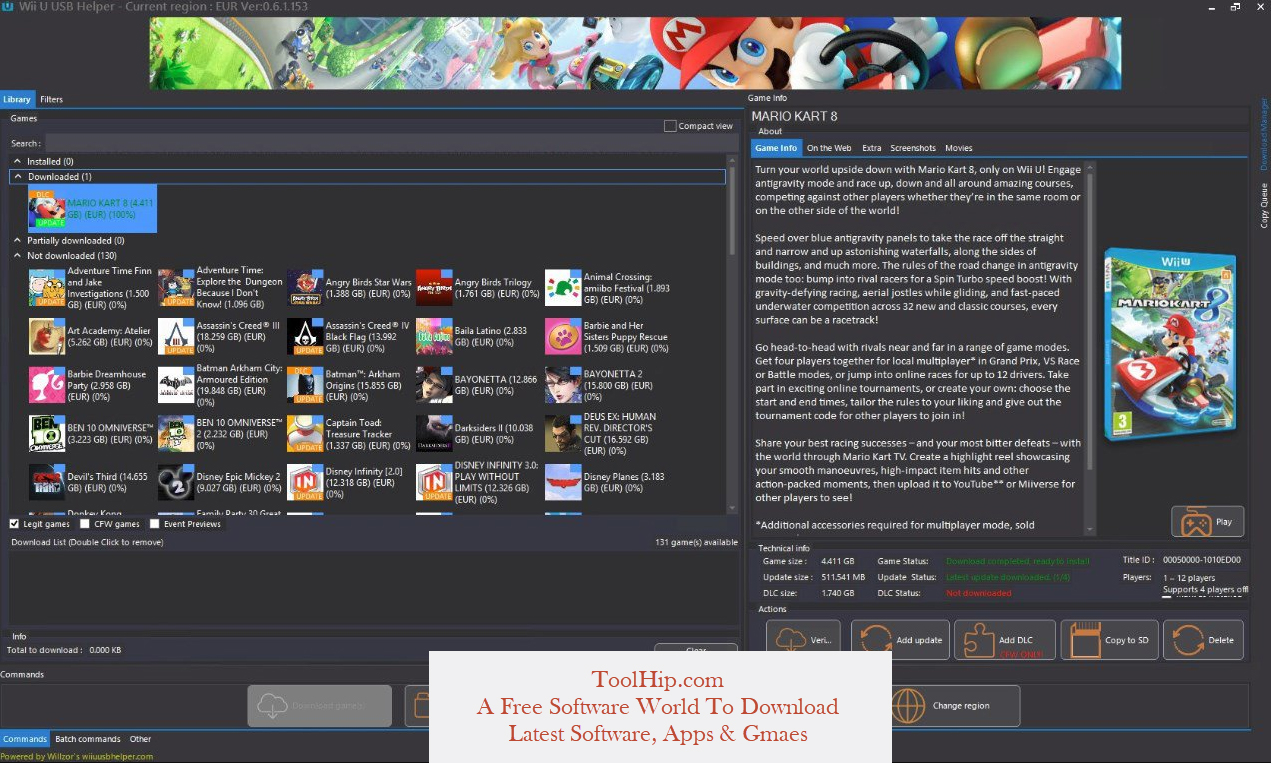Viewport: 1271px width, 763px height.
Task: Pick the Angry Birds Trilogy icon
Action: click(x=434, y=288)
